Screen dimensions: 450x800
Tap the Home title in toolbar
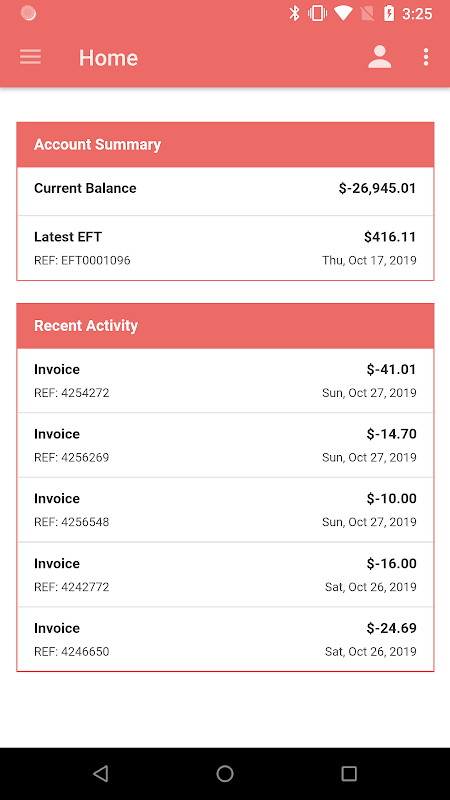pyautogui.click(x=108, y=58)
